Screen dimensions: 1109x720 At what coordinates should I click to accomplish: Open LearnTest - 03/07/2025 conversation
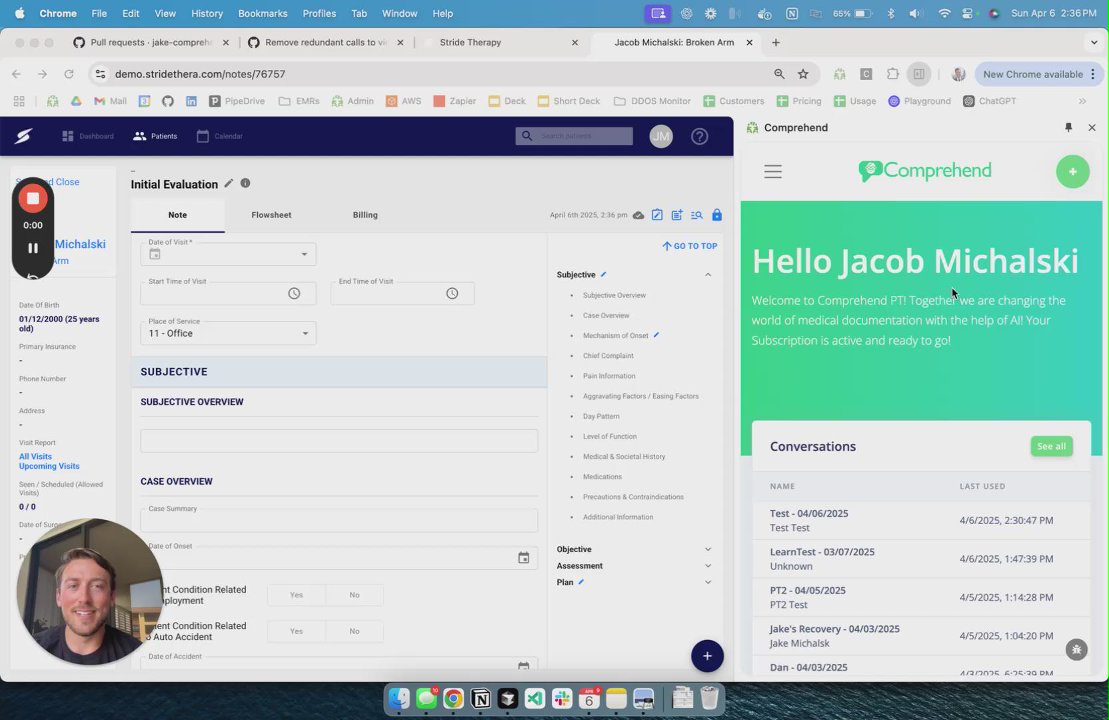pos(922,559)
